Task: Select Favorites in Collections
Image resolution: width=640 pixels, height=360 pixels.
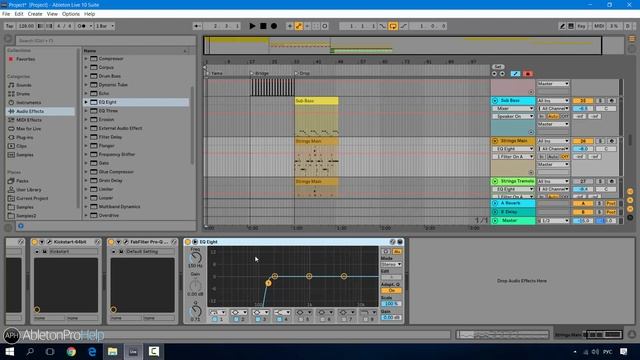Action: coord(25,59)
